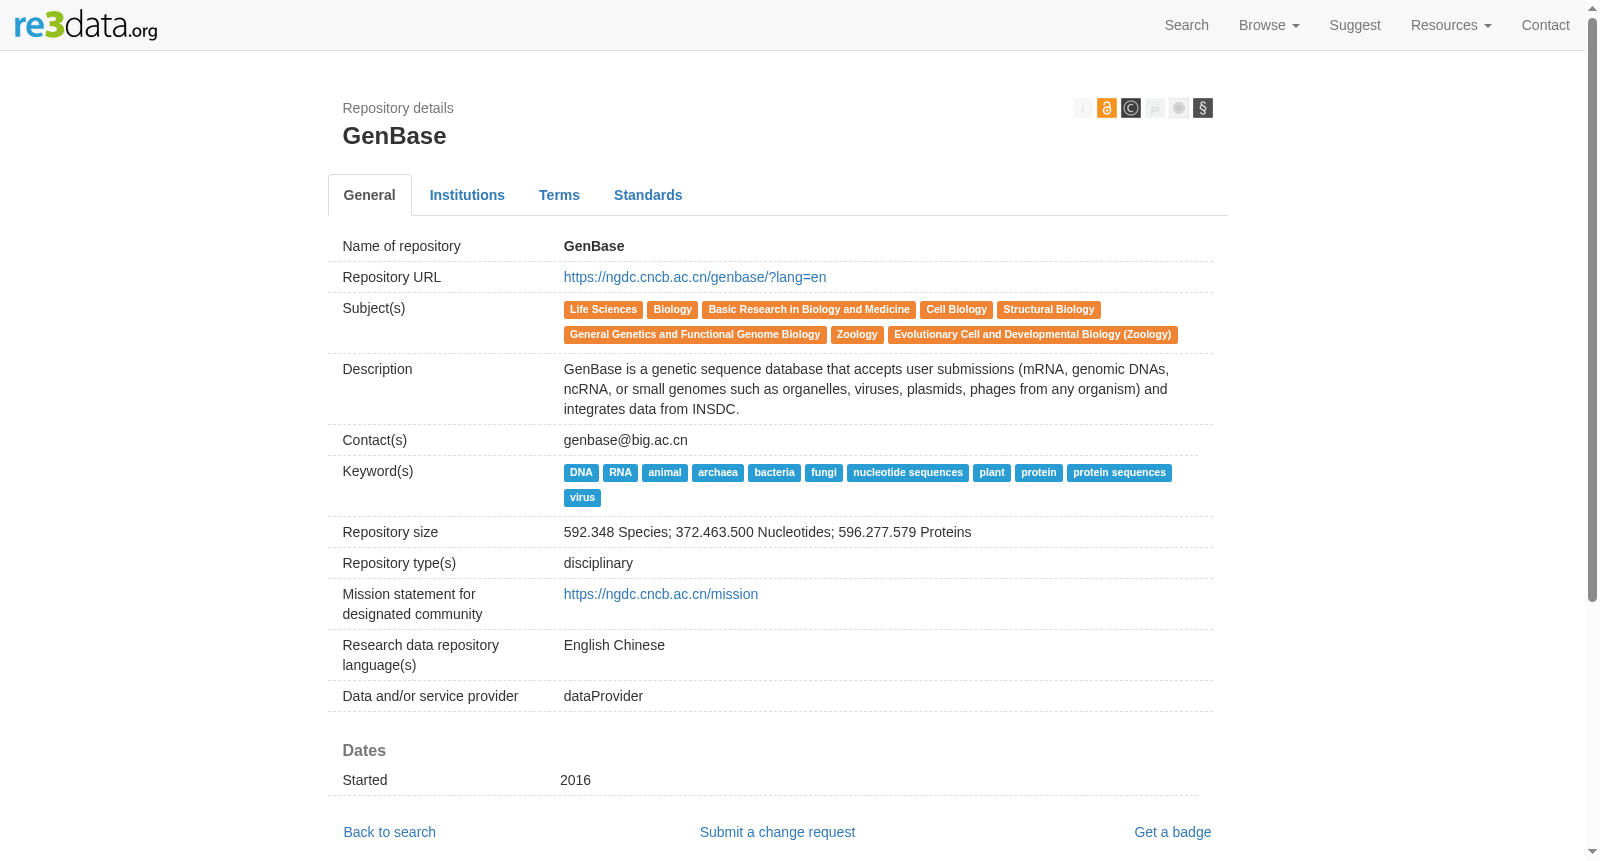This screenshot has width=1600, height=861.
Task: Open the ngdc.cncb.ac.cn/mission link
Action: coord(661,594)
